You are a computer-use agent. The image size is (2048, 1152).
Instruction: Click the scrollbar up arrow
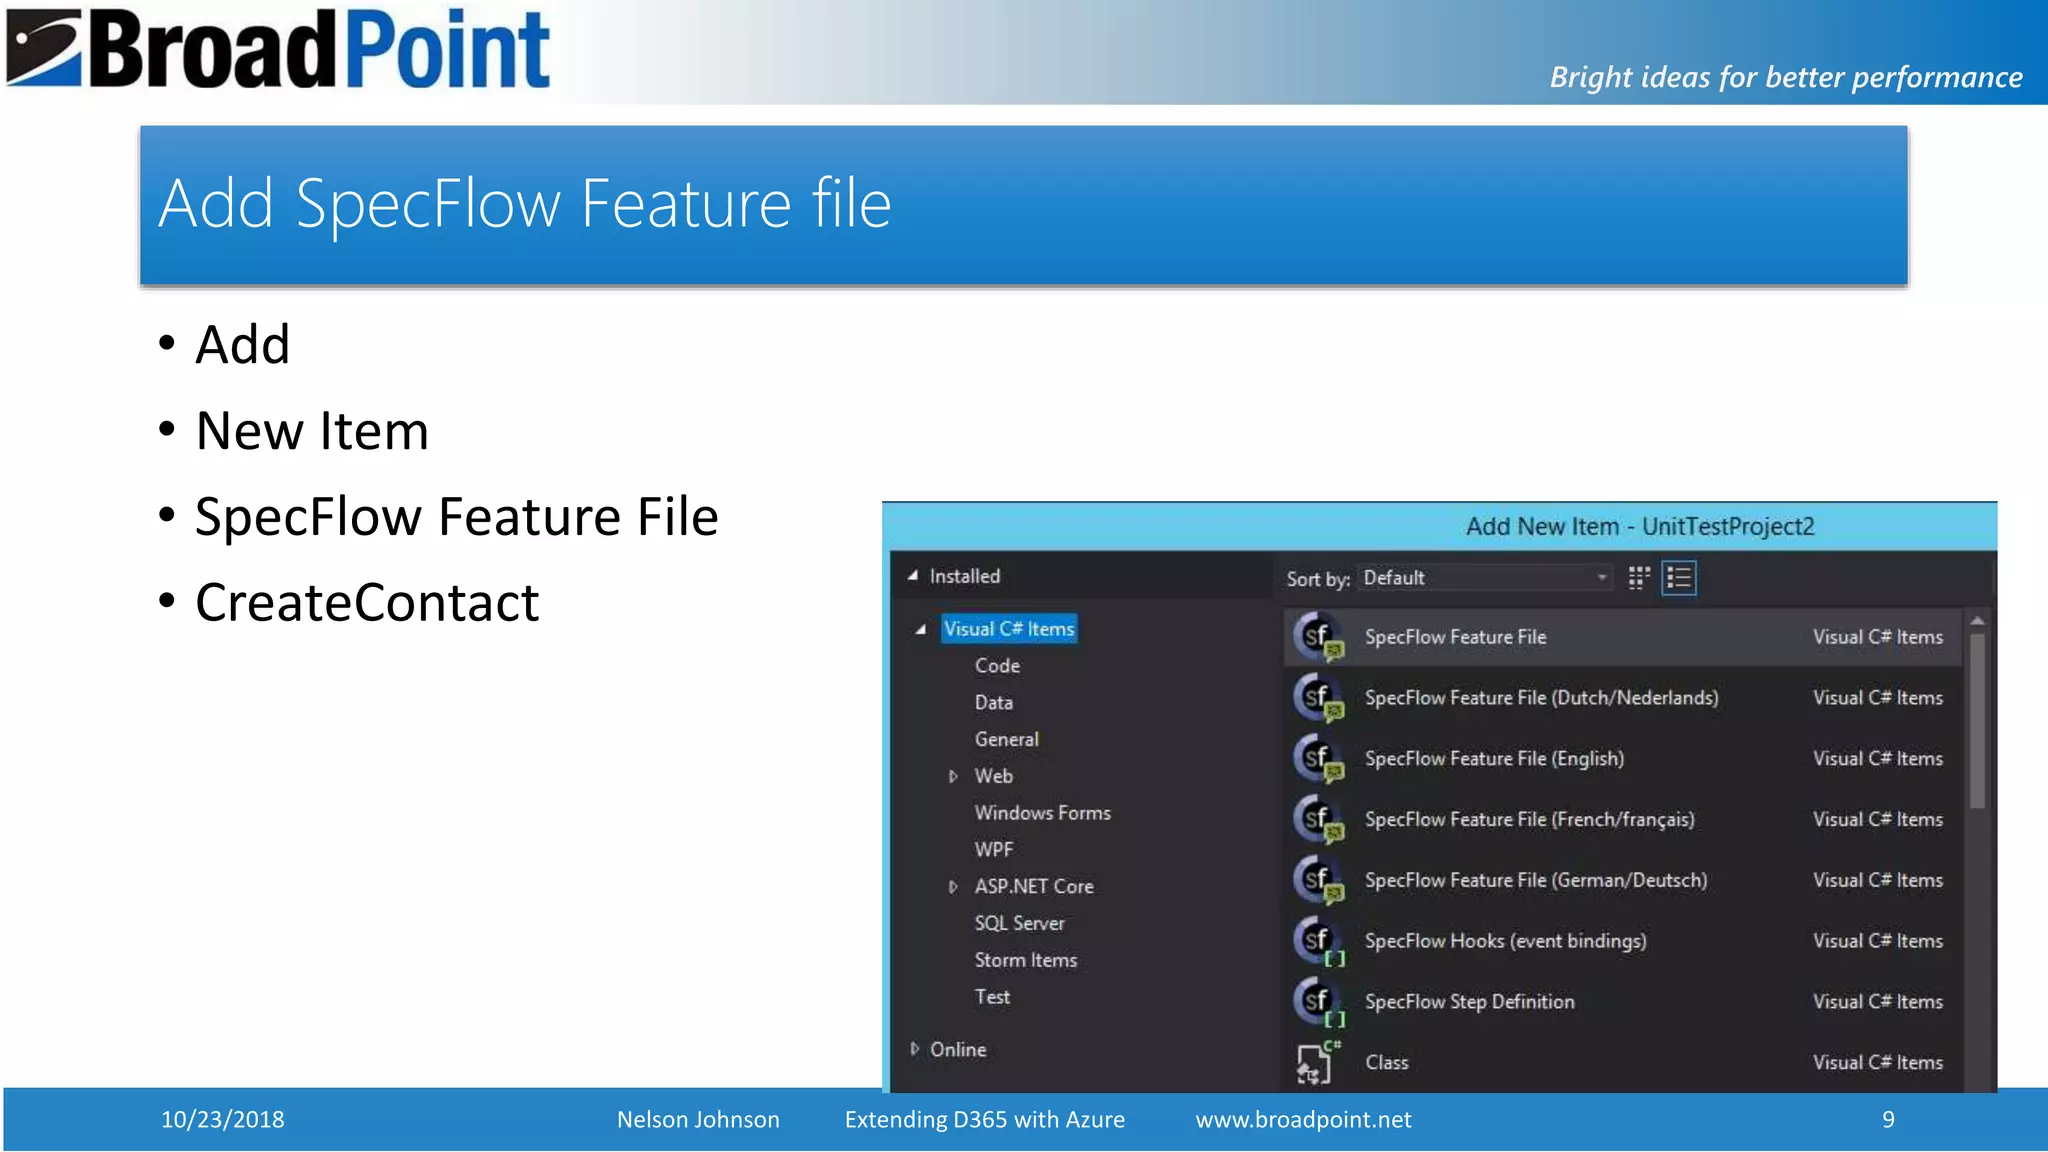[1977, 621]
